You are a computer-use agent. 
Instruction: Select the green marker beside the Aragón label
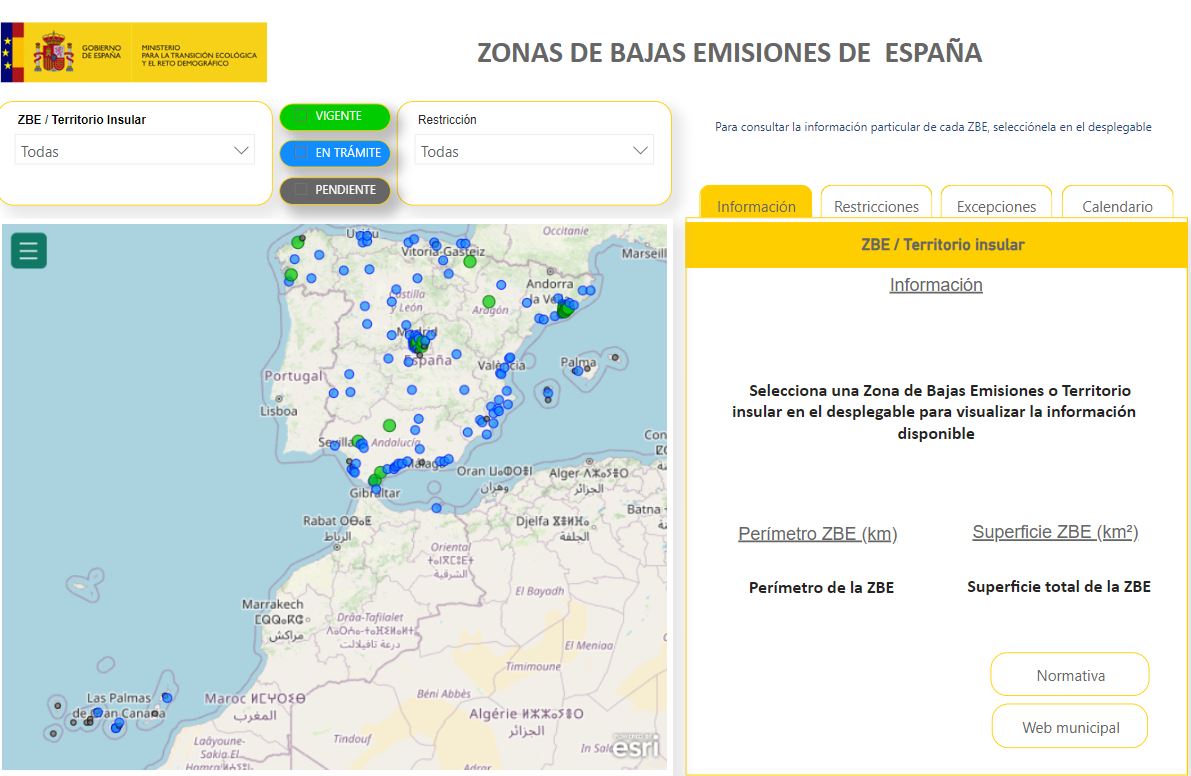(x=489, y=301)
